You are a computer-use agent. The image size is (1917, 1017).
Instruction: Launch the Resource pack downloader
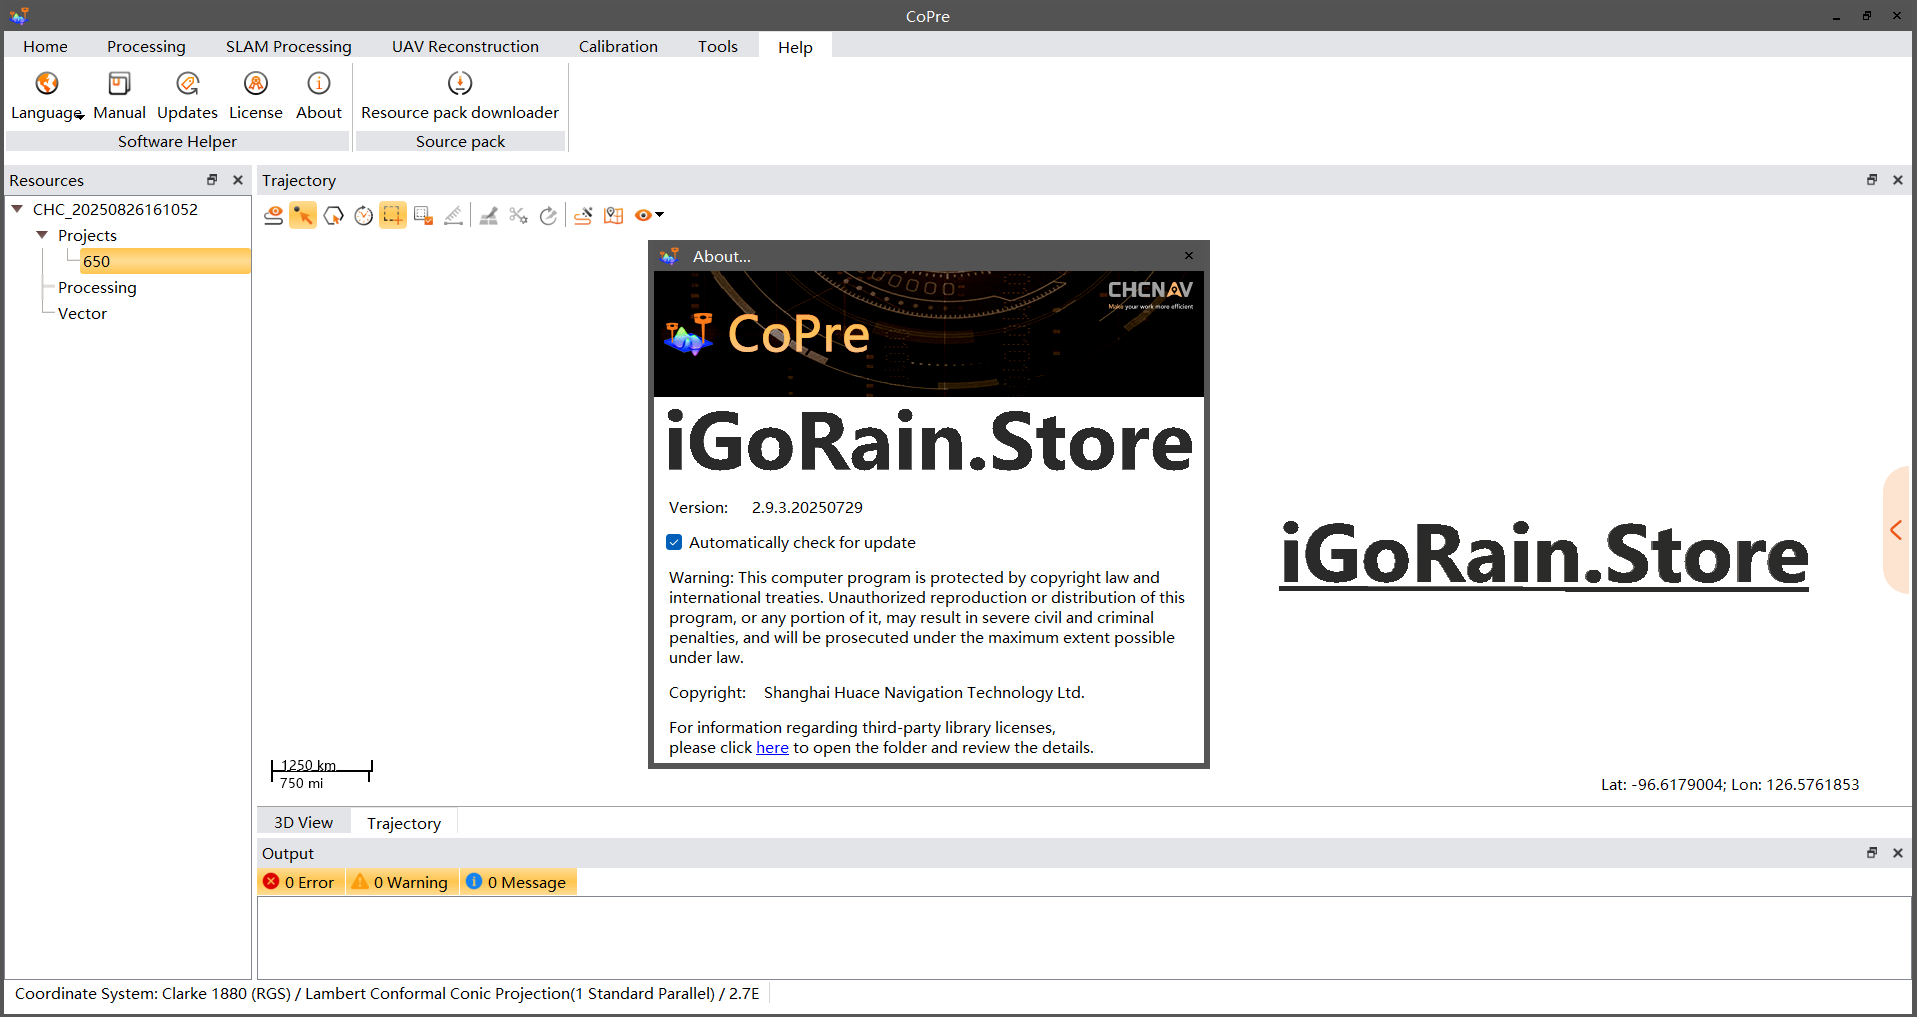[x=459, y=95]
